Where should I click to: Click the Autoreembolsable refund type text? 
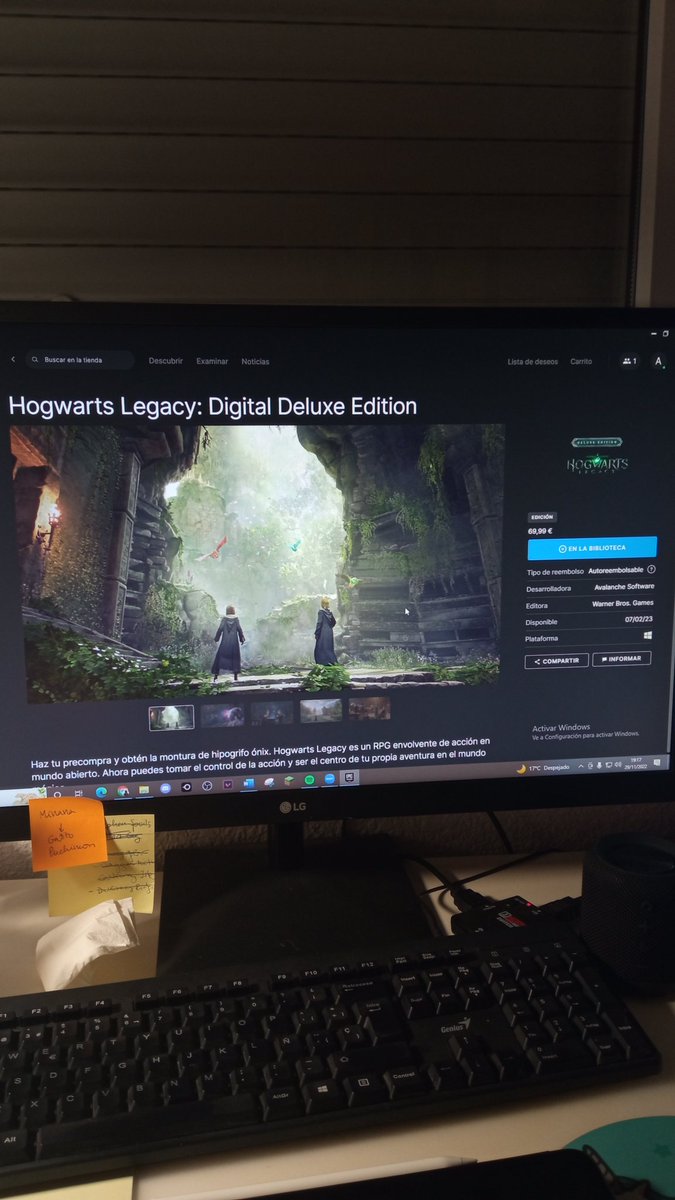[x=615, y=570]
